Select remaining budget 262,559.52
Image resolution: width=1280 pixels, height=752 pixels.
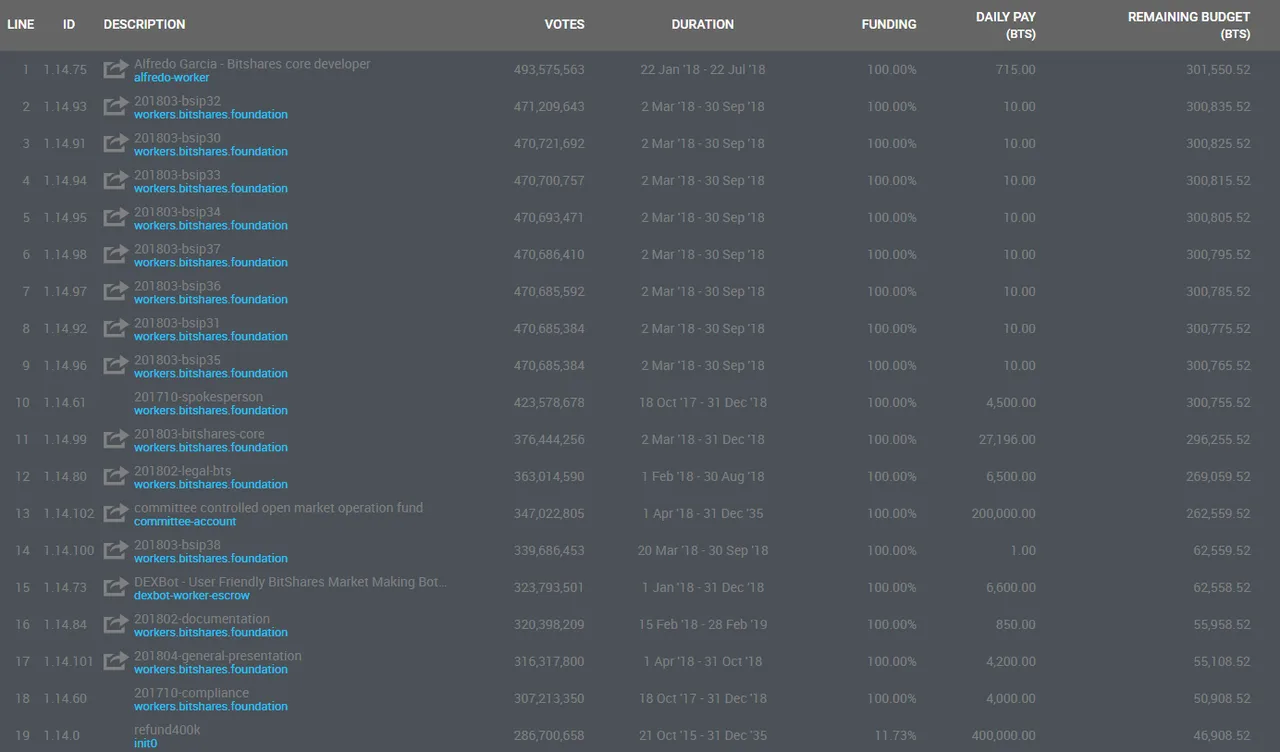coord(1219,514)
